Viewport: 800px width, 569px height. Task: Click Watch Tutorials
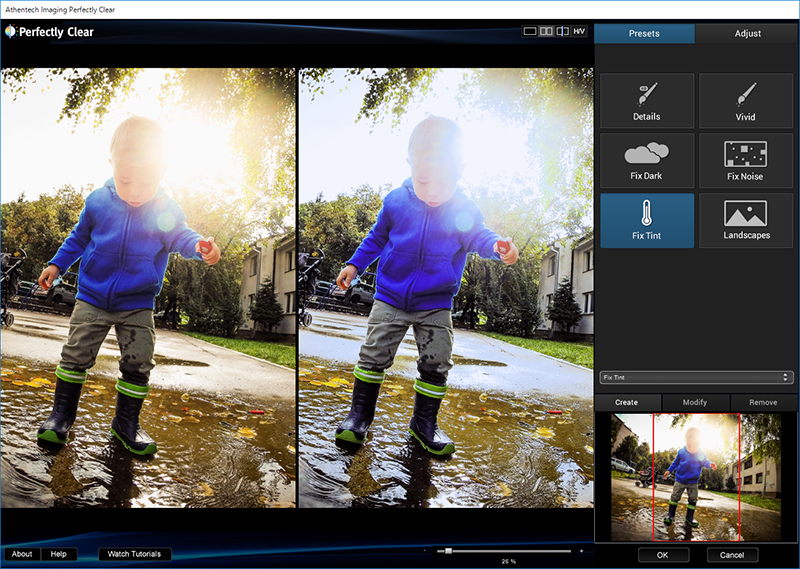click(x=134, y=554)
